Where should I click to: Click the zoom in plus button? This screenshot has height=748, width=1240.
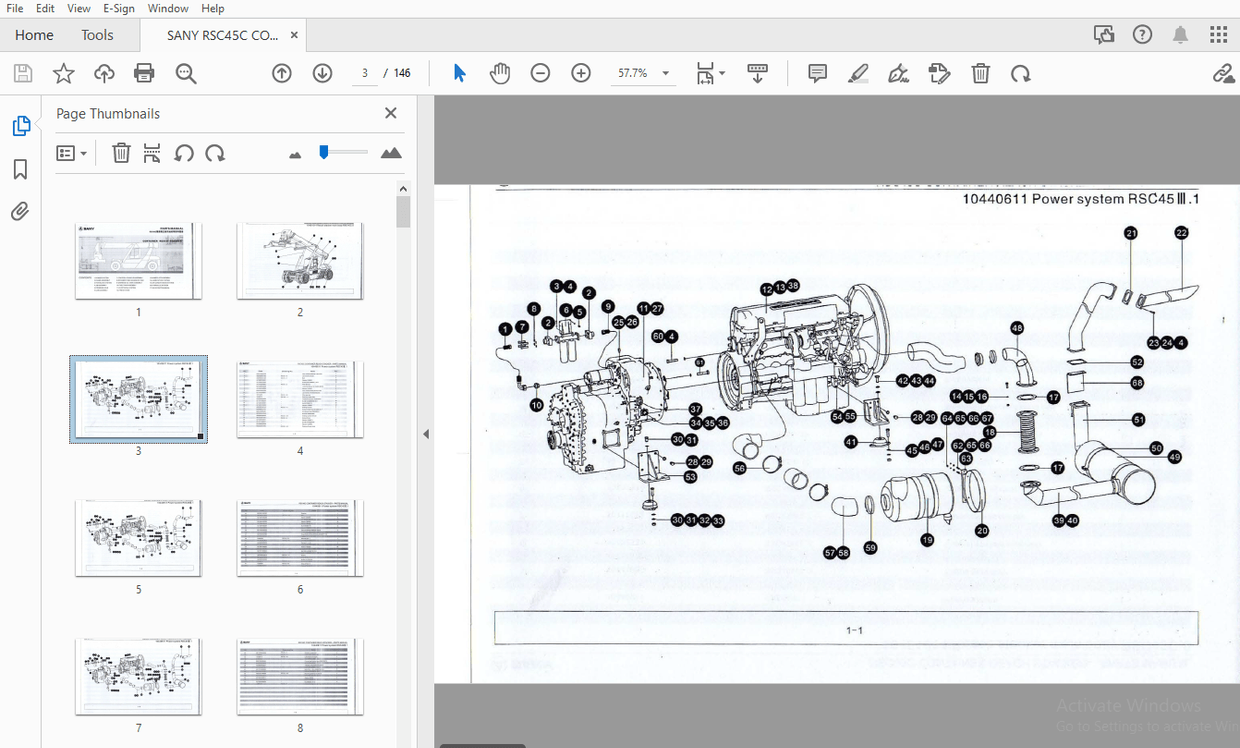581,73
